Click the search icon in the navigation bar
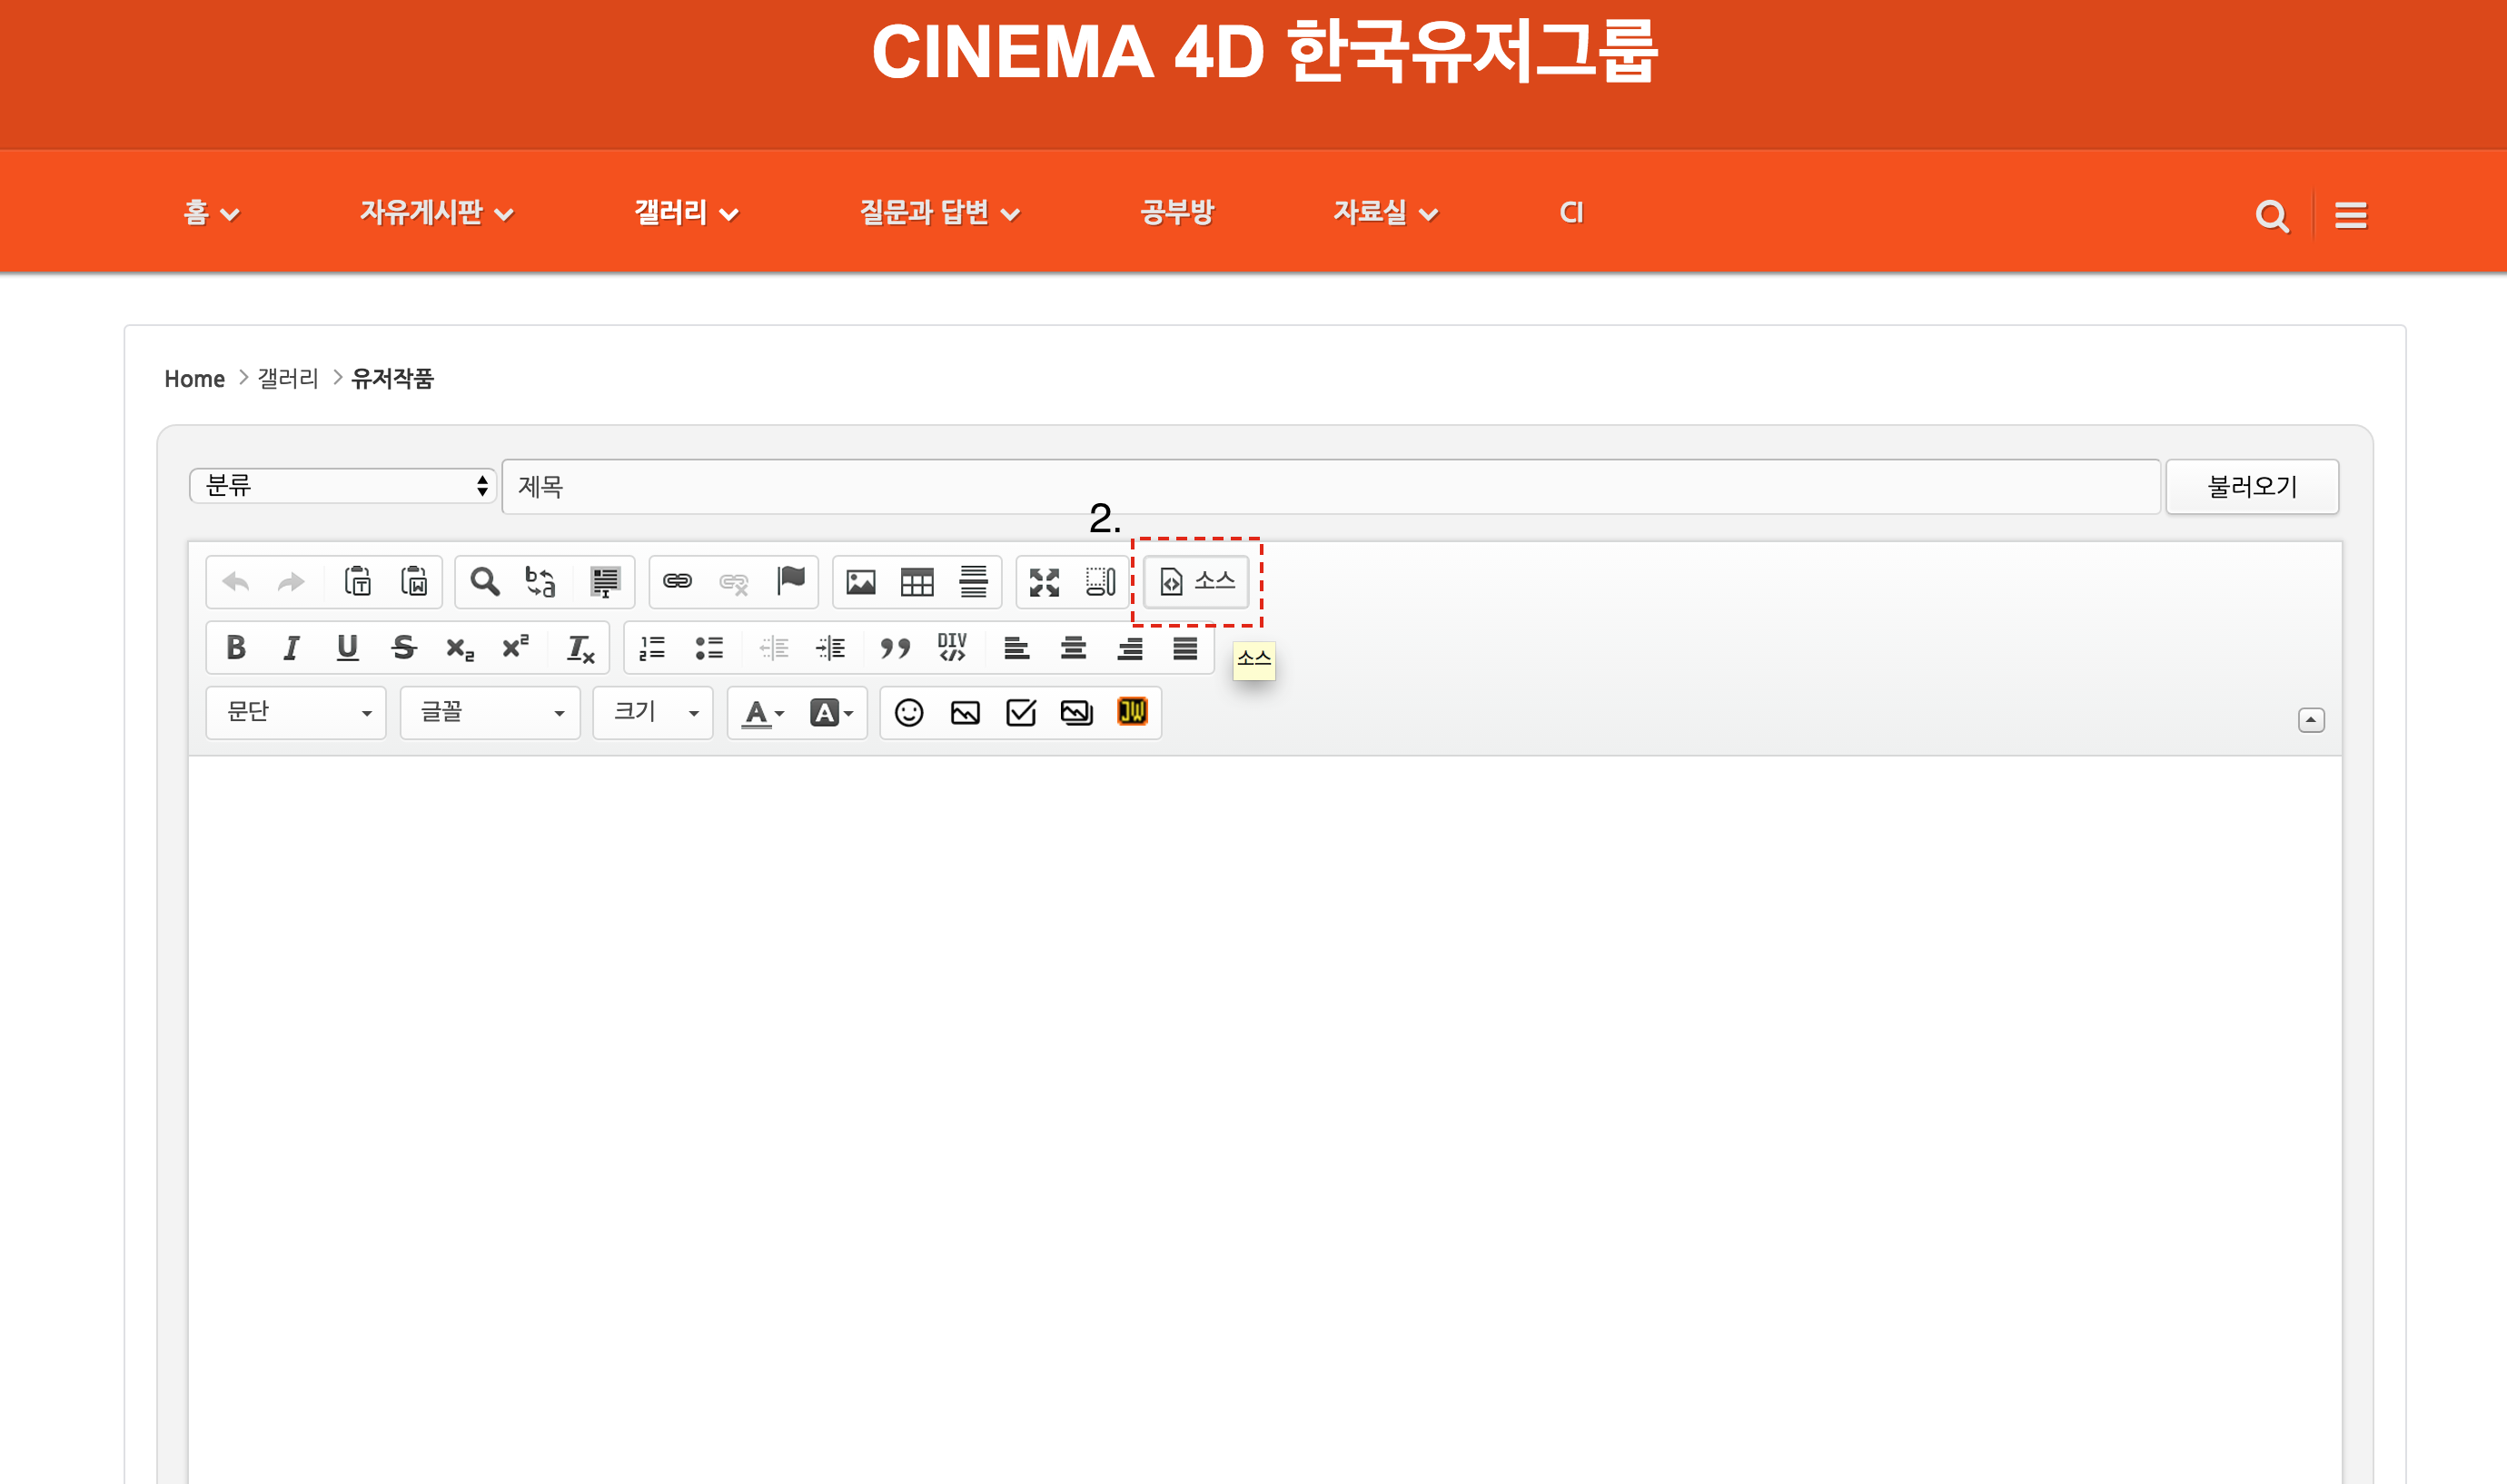The width and height of the screenshot is (2507, 1484). pyautogui.click(x=2272, y=215)
